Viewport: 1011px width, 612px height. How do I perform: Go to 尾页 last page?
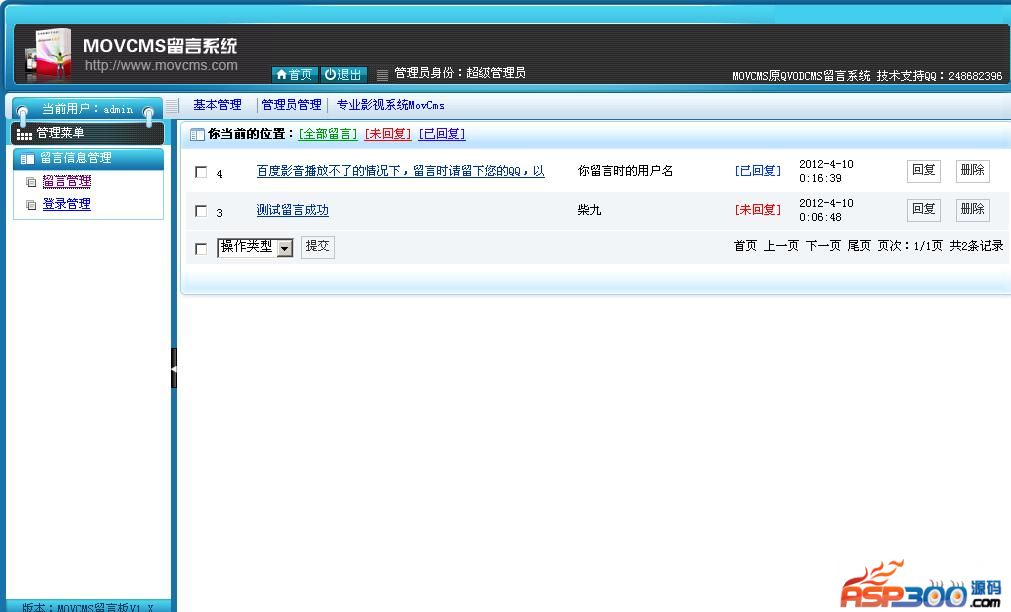(x=859, y=246)
